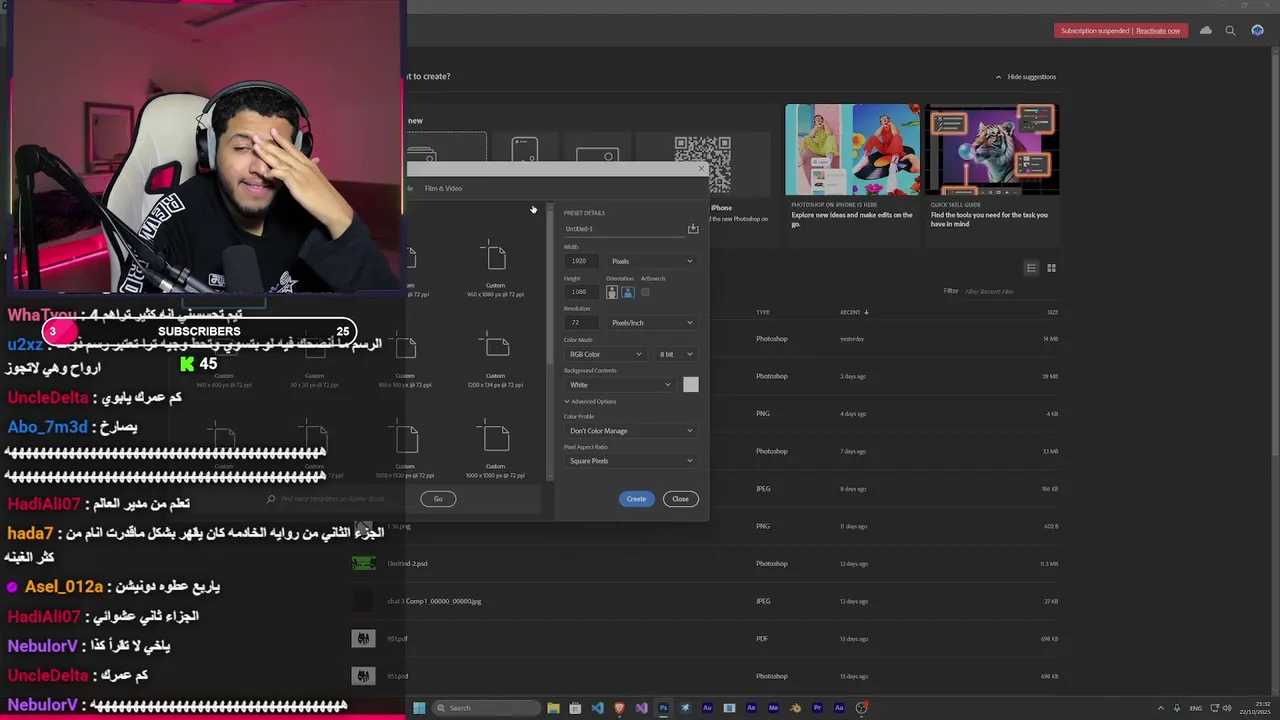Open the Square Pixels aspect ratio dropdown
The width and height of the screenshot is (1280, 720).
point(630,461)
